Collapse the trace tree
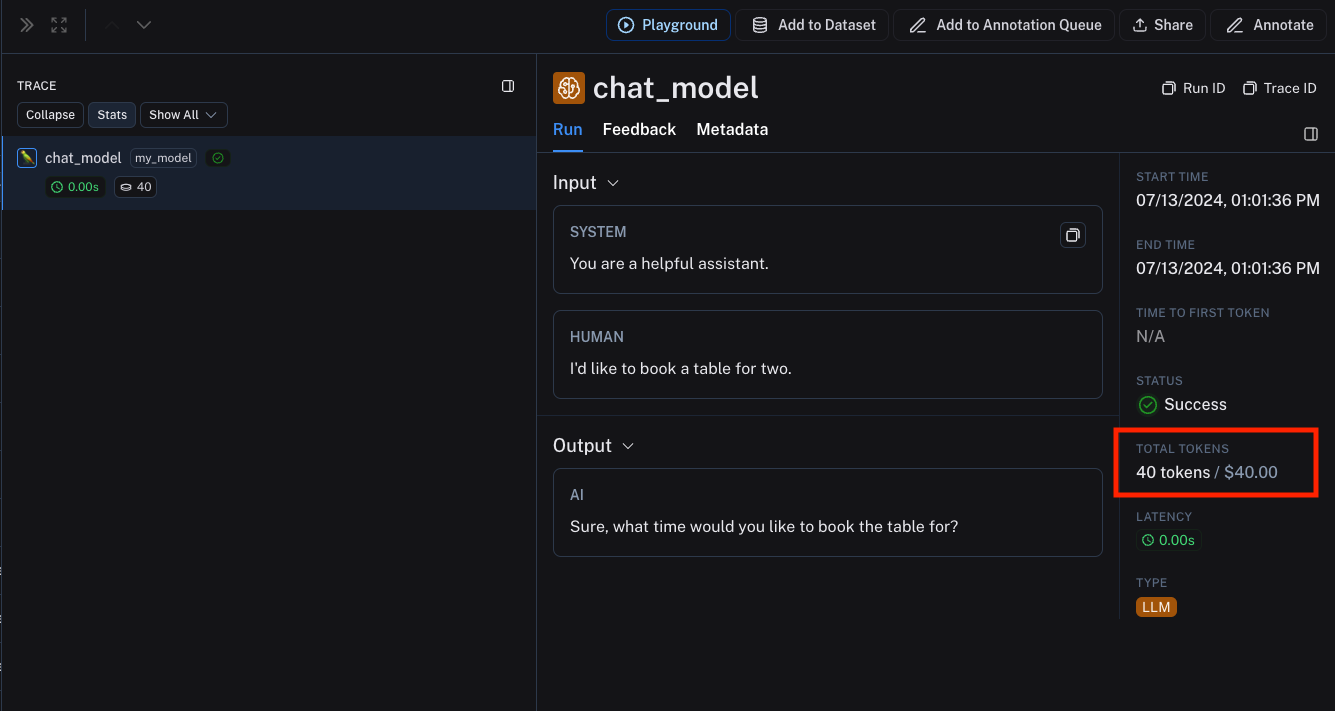Viewport: 1335px width, 711px height. 50,115
